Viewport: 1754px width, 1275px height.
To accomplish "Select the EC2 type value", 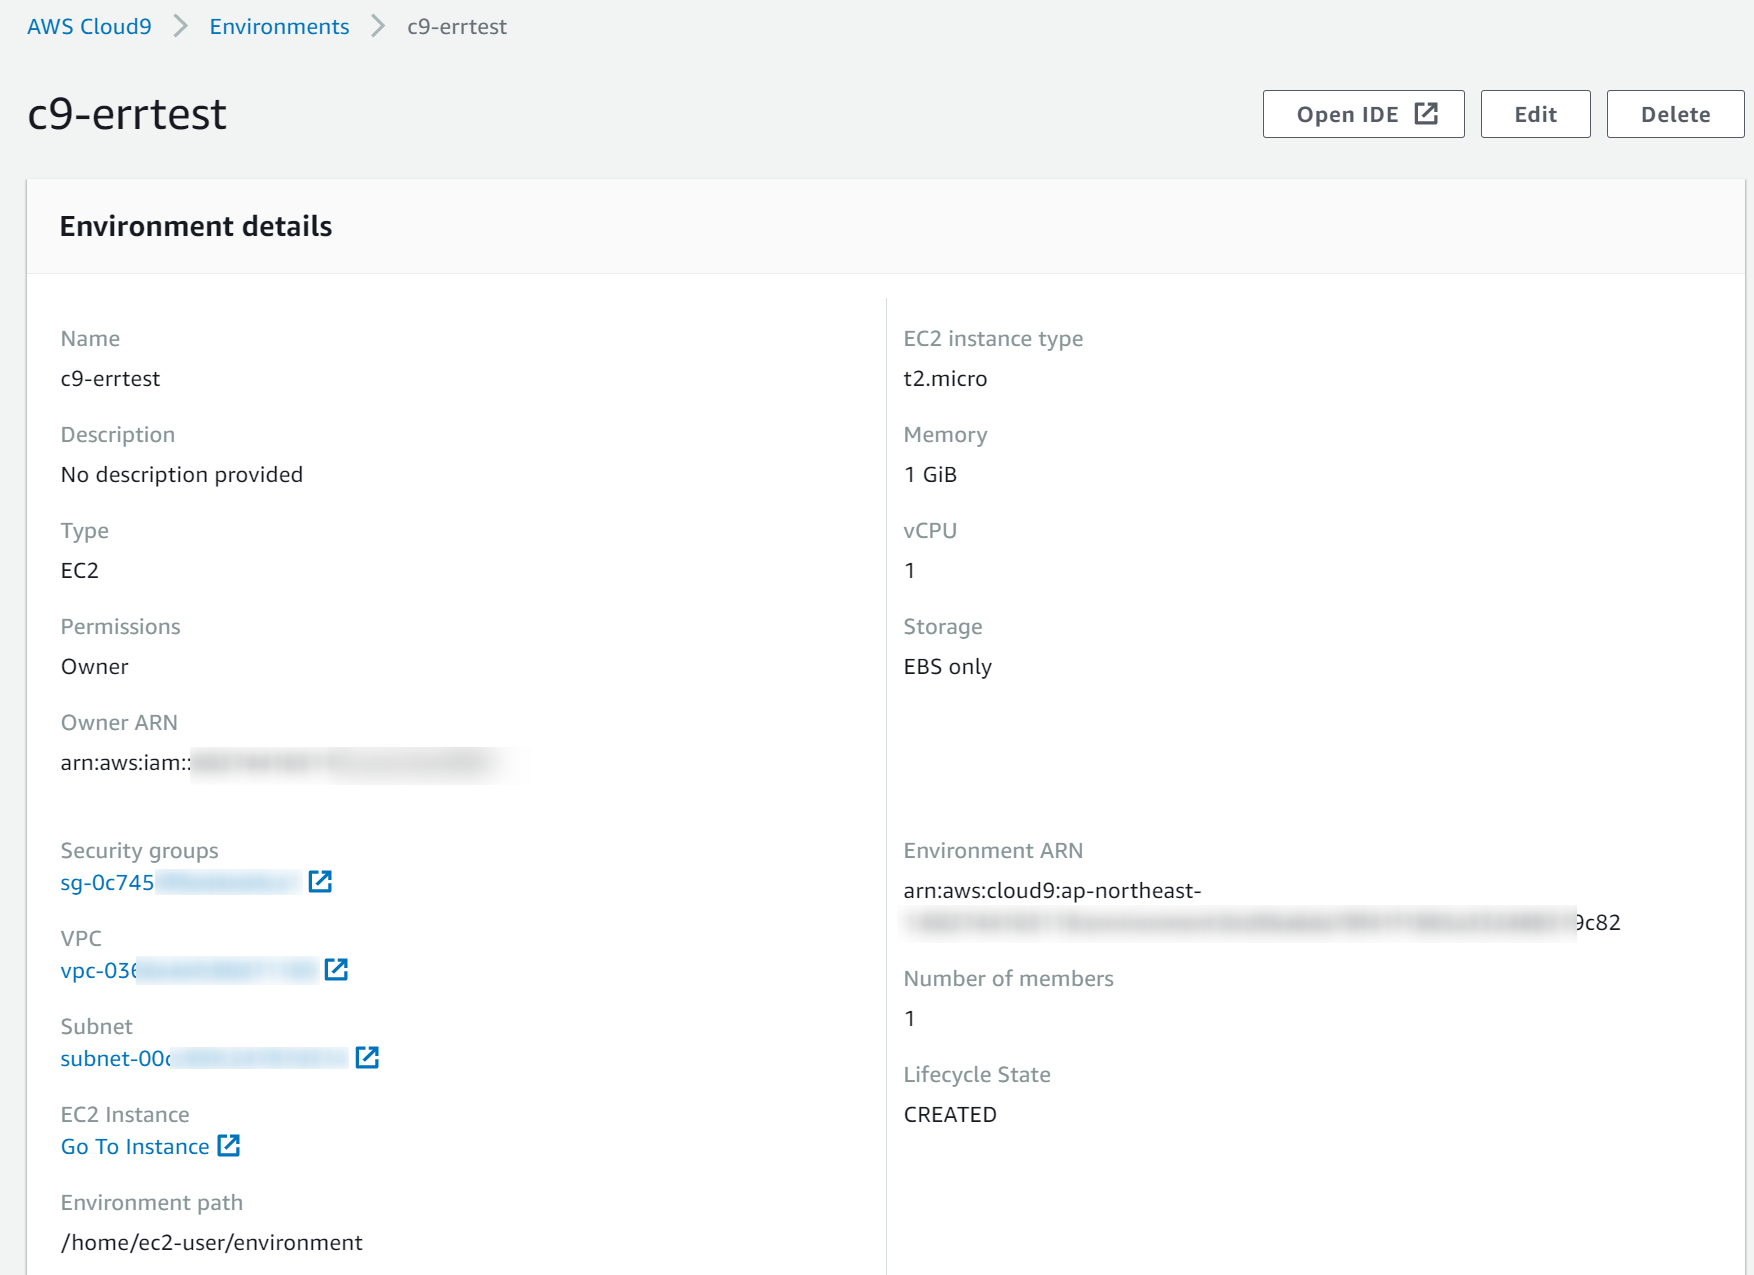I will click(80, 570).
